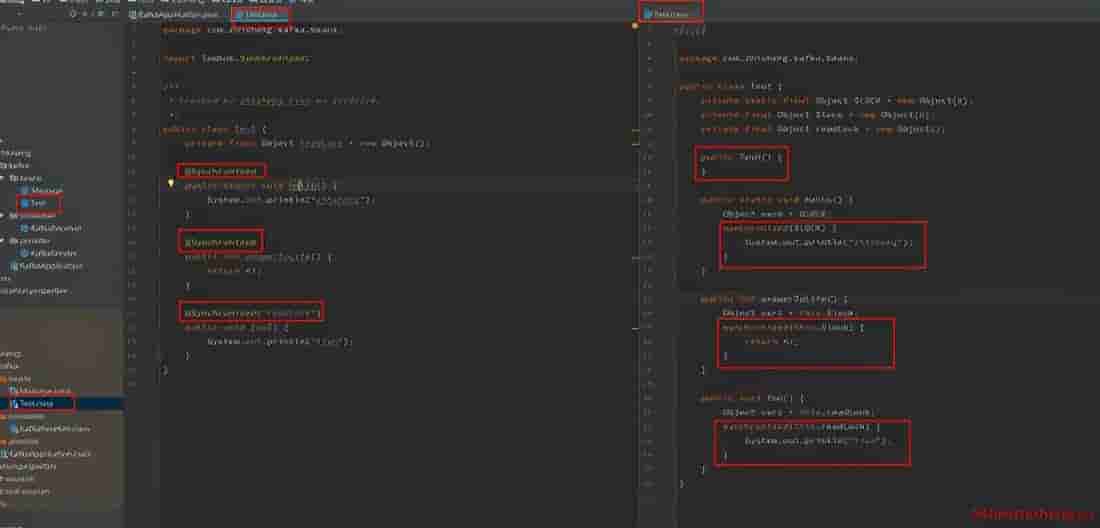This screenshot has height=528, width=1100.
Task: Open the KafkaSender class in the provider package
Action: click(50, 253)
